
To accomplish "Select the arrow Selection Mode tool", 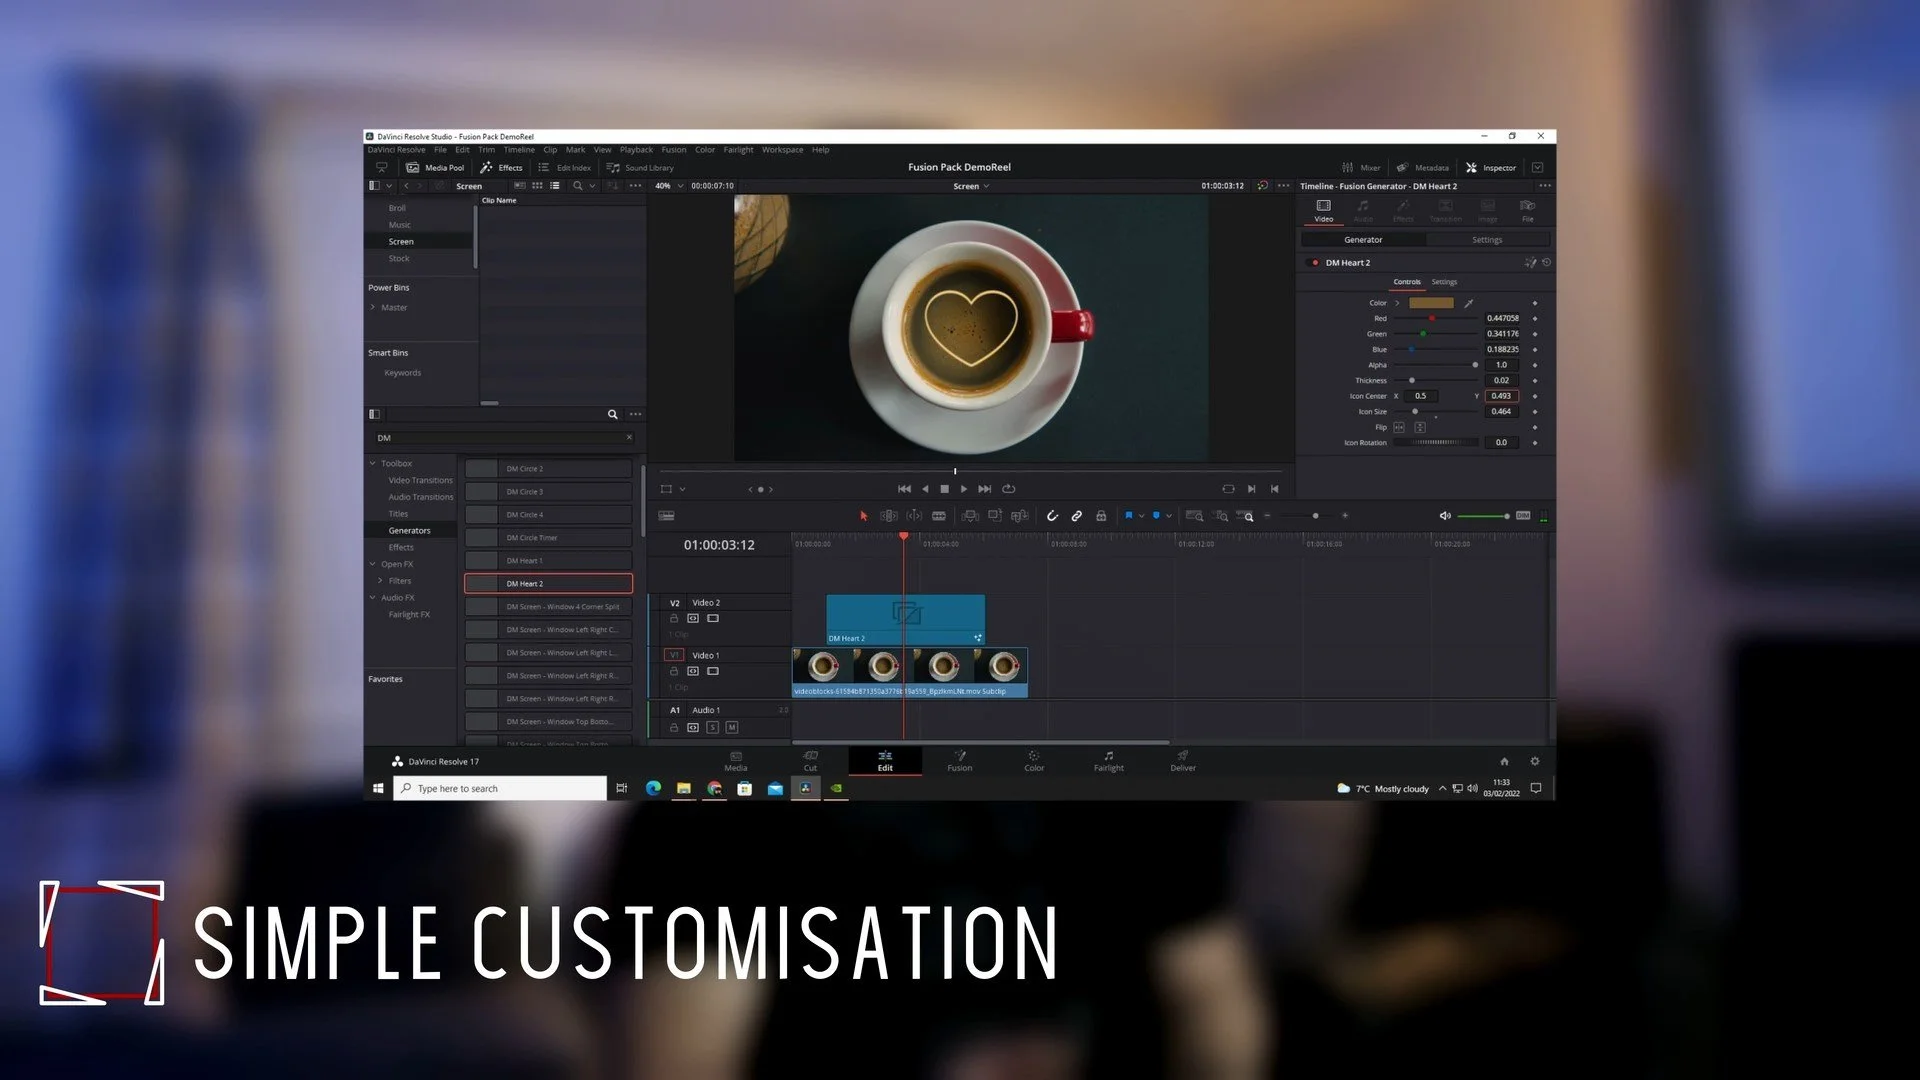I will [864, 516].
